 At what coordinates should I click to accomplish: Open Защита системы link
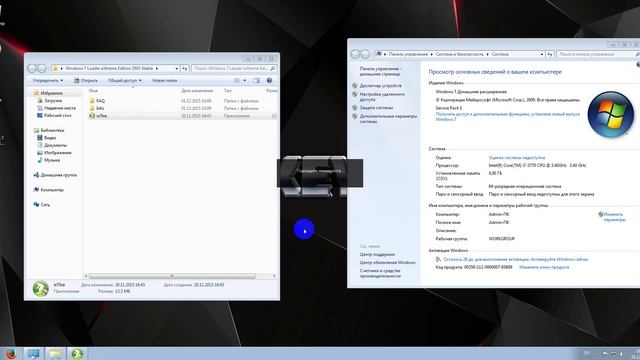[376, 108]
